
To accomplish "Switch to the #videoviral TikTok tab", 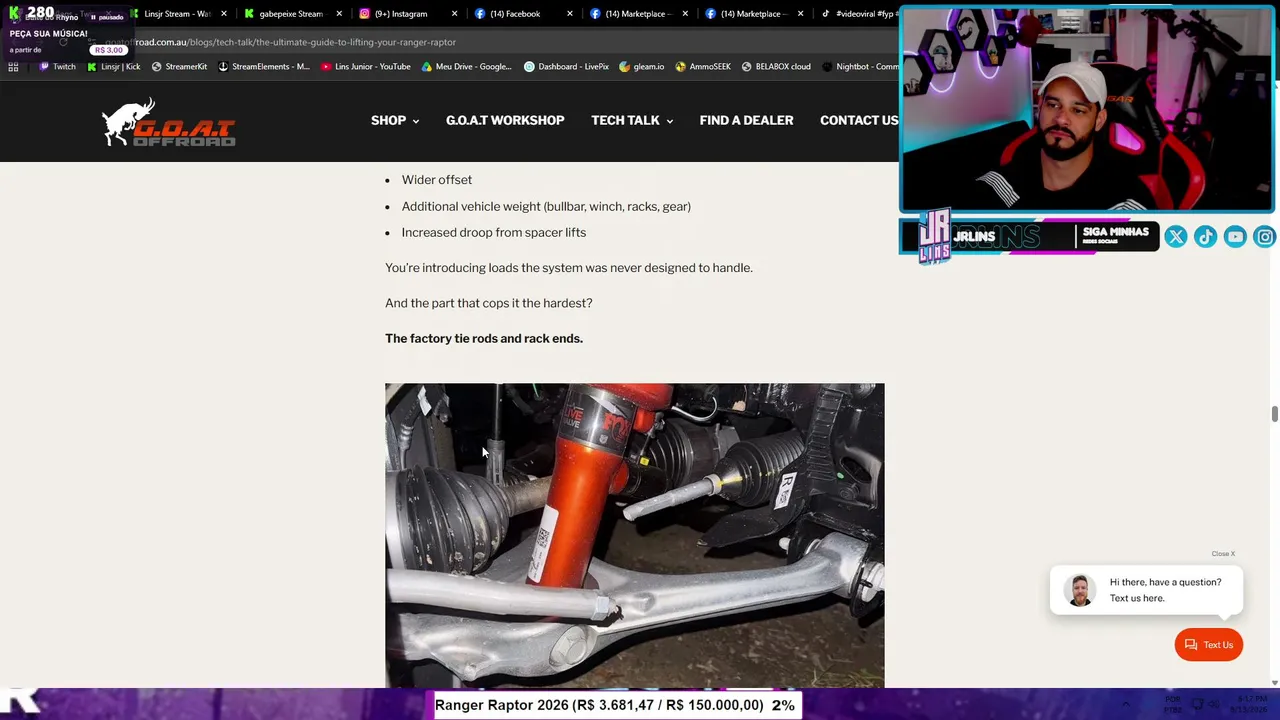I will point(858,14).
